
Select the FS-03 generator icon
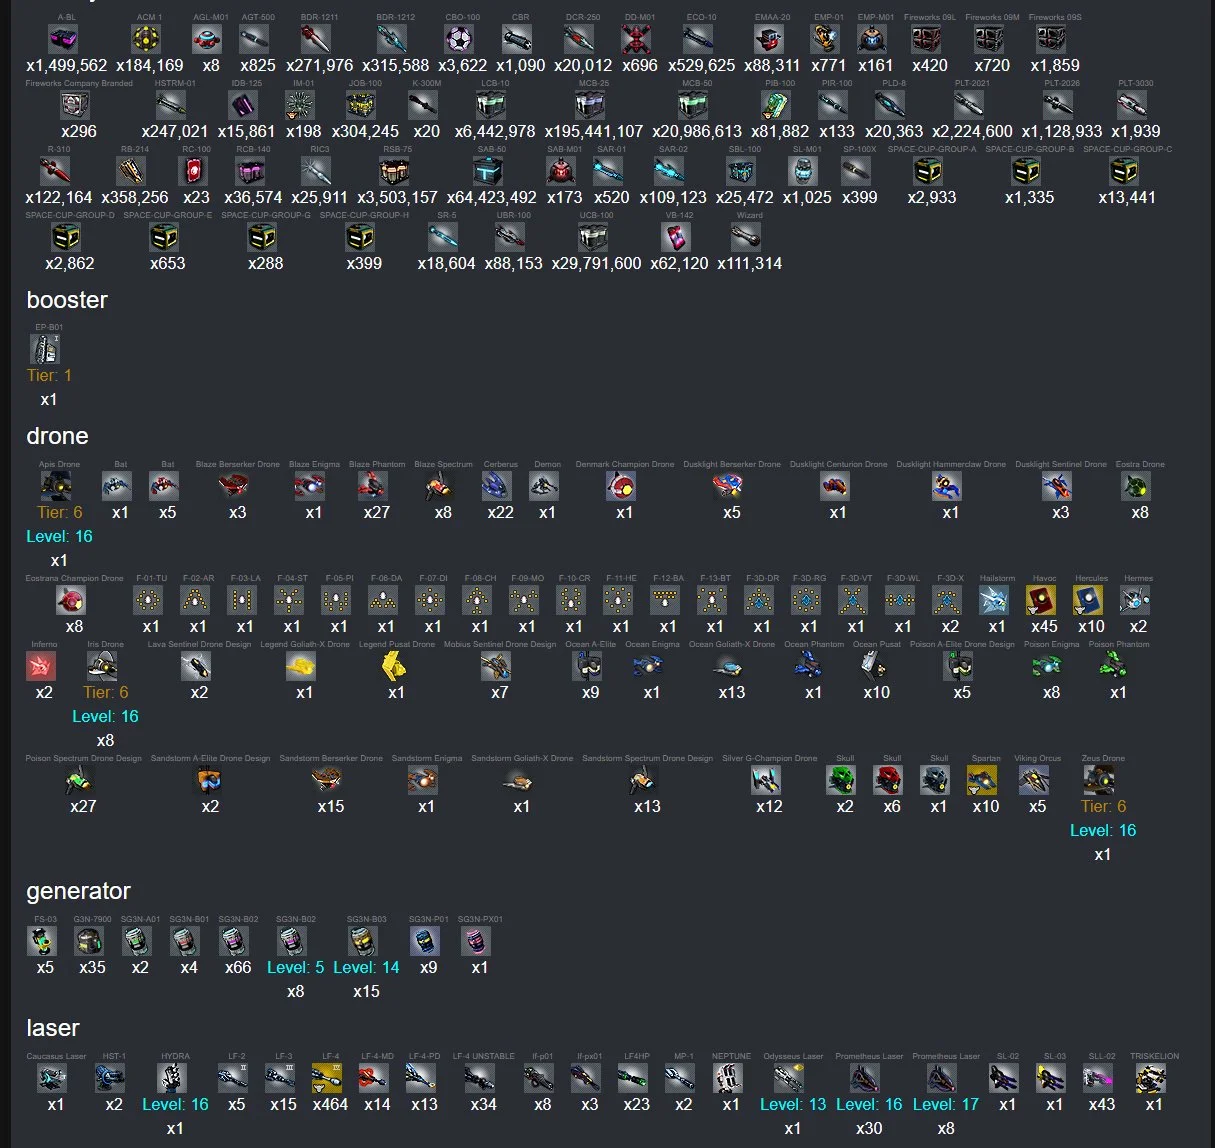43,940
